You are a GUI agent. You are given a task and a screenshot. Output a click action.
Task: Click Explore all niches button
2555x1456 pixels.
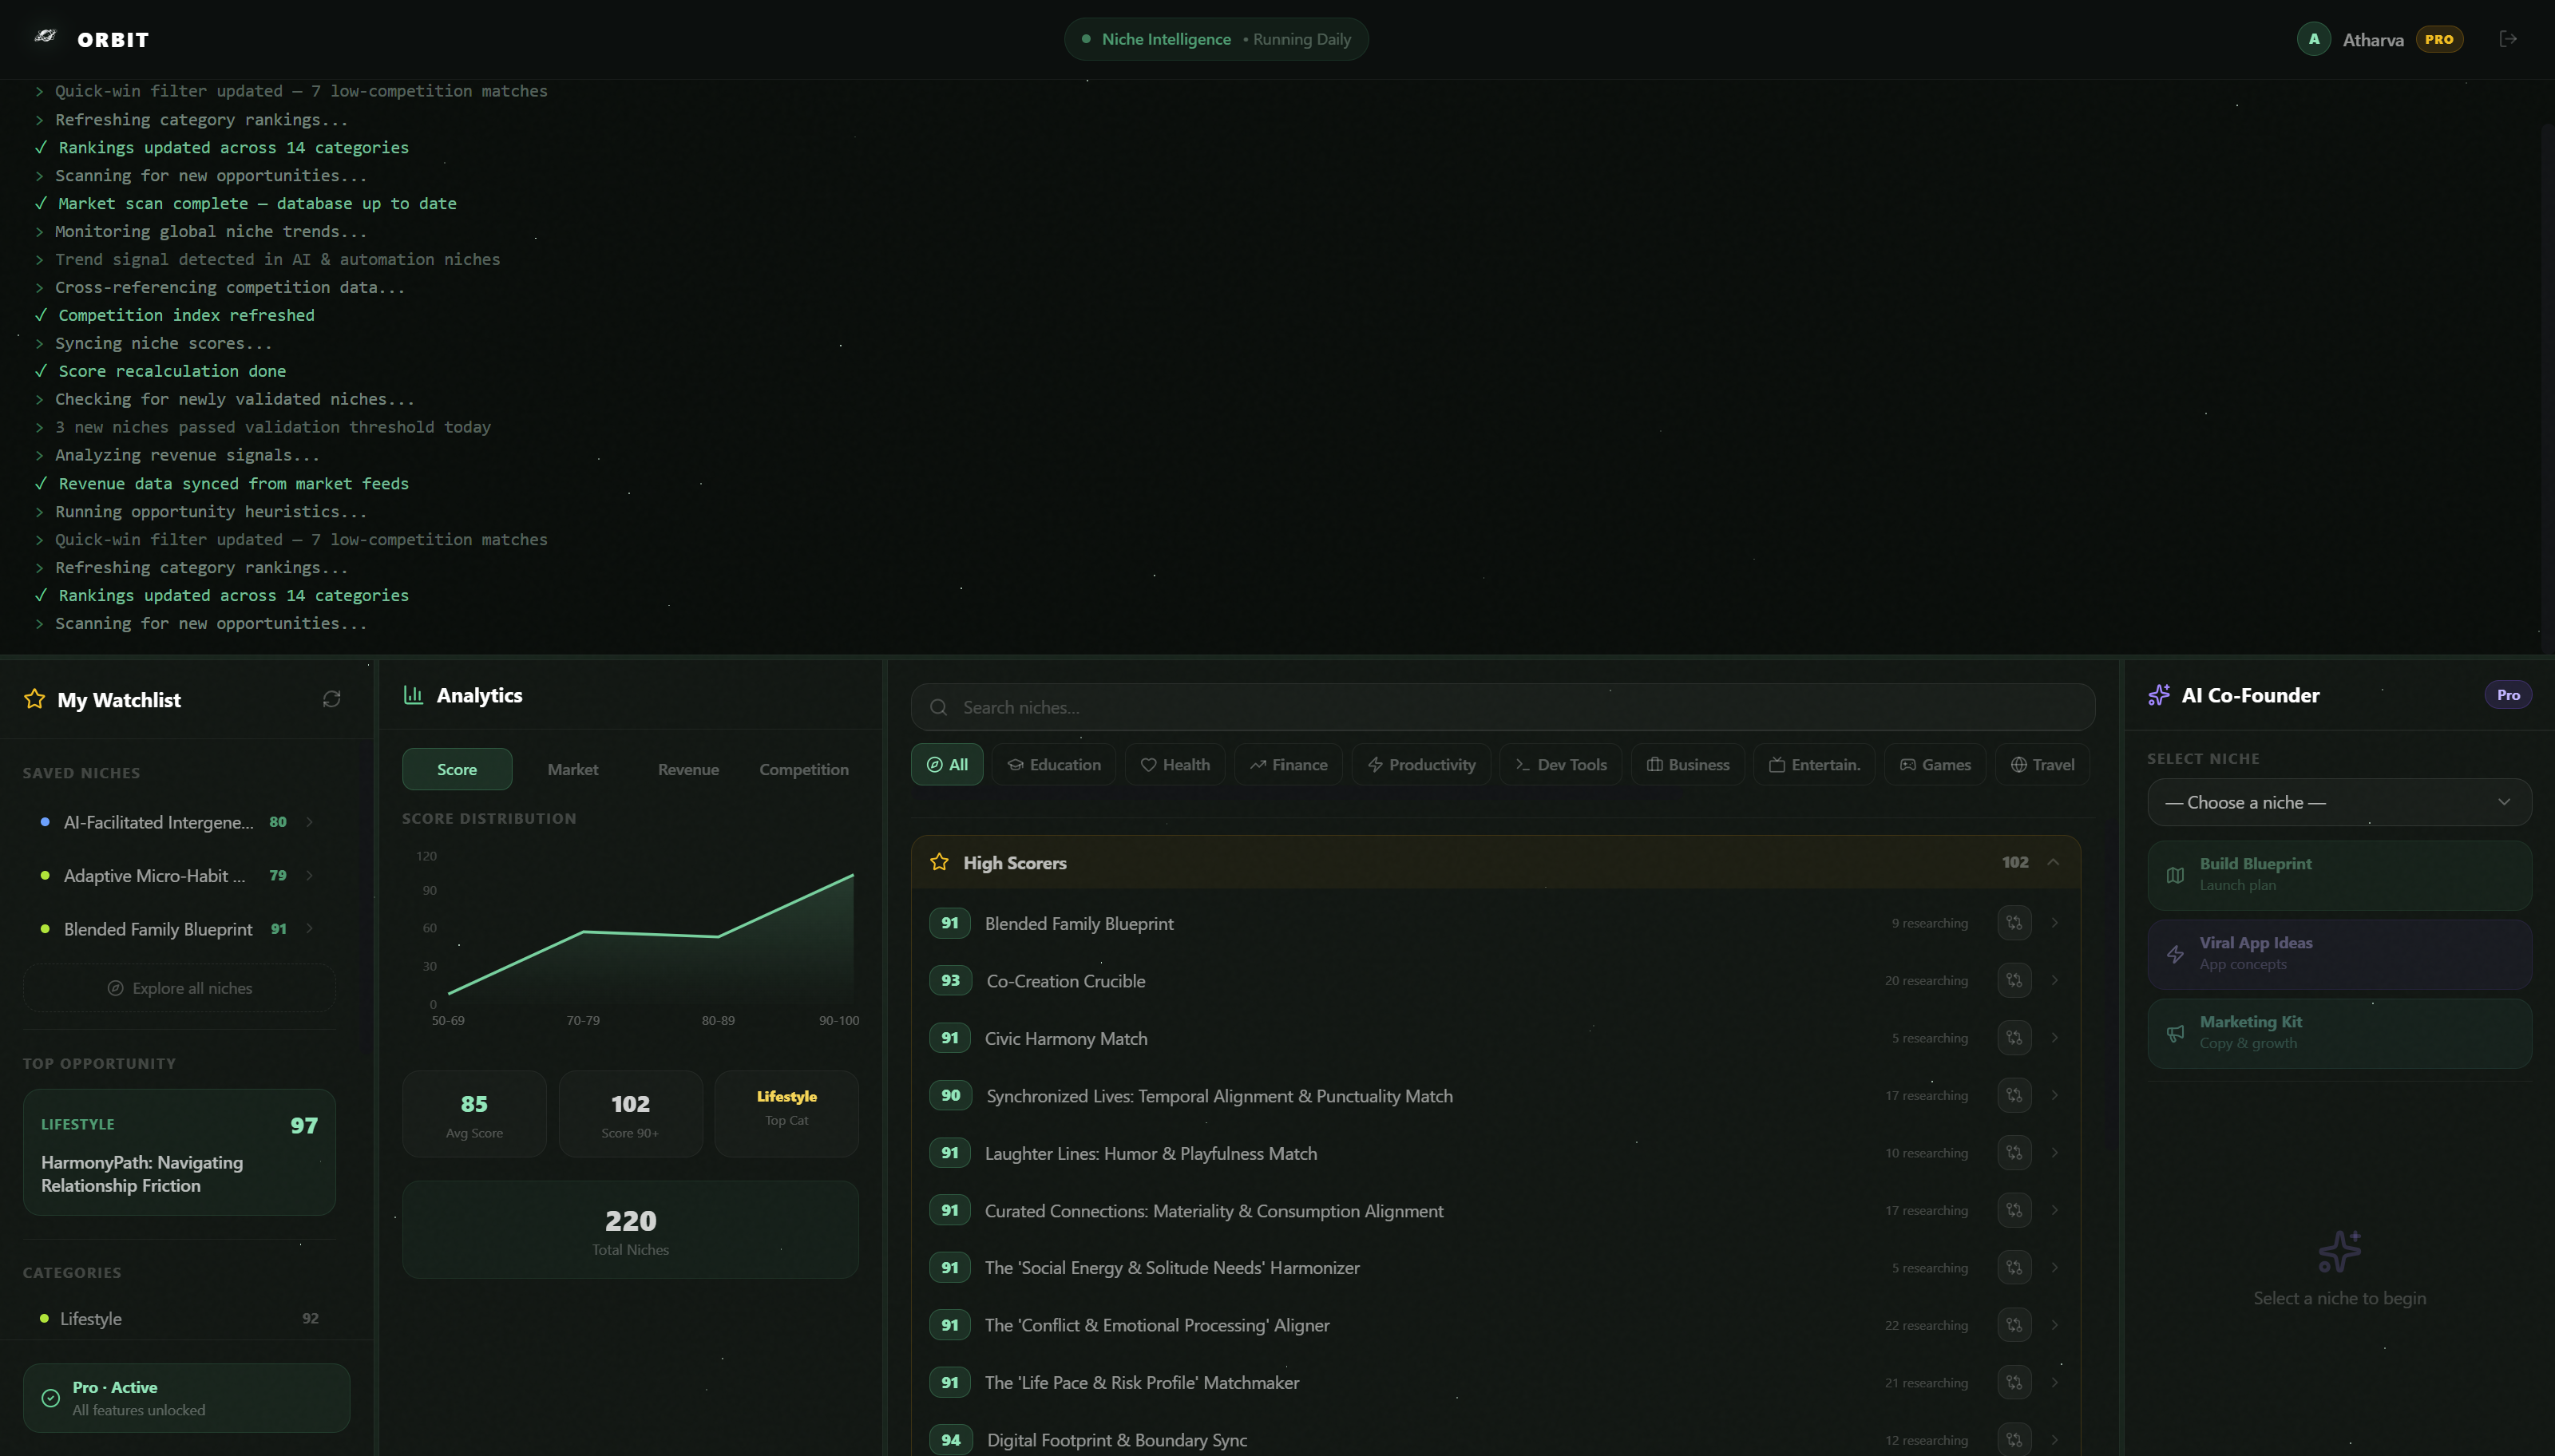tap(180, 988)
